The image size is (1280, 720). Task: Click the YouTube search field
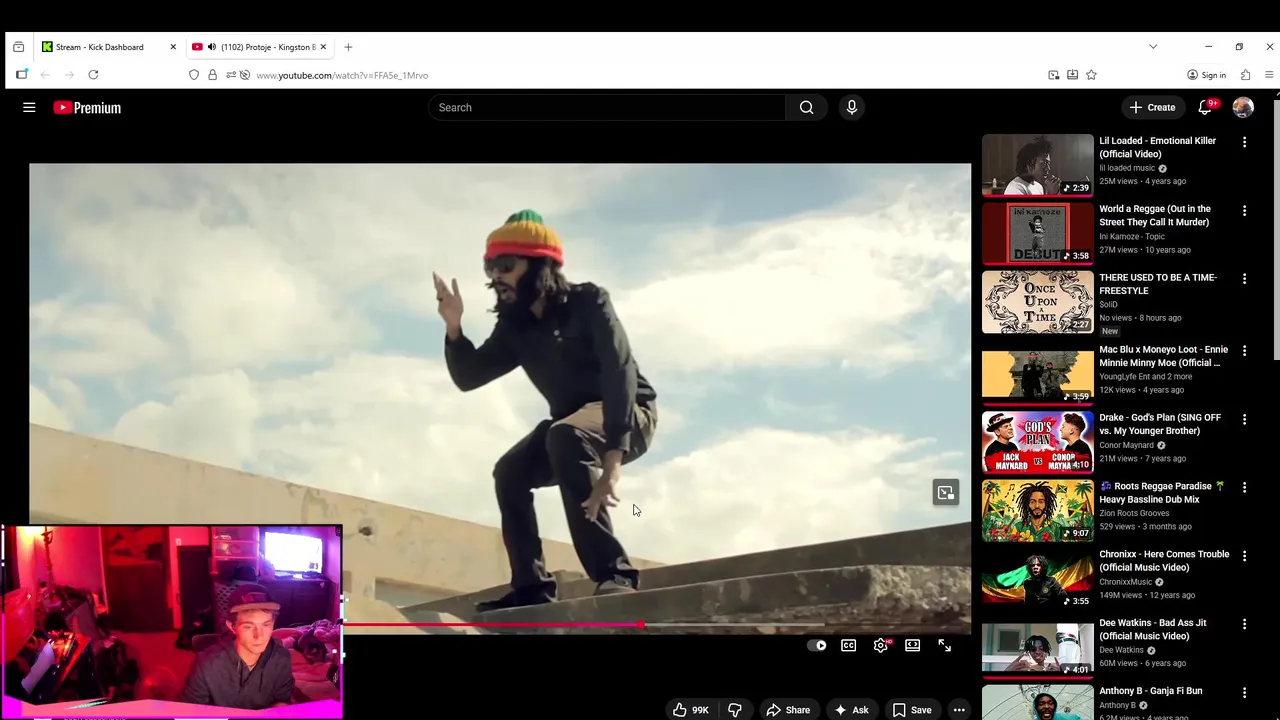coord(607,107)
